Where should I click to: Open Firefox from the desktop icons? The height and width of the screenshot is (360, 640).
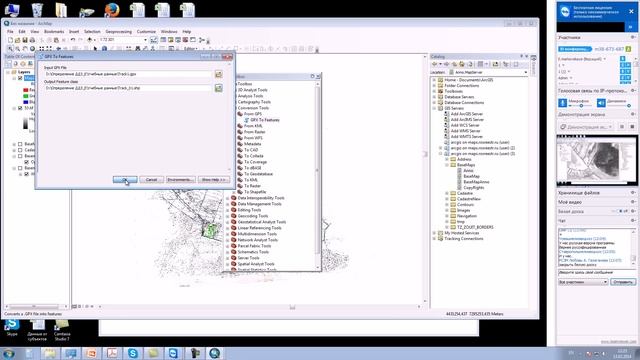pyautogui.click(x=112, y=9)
